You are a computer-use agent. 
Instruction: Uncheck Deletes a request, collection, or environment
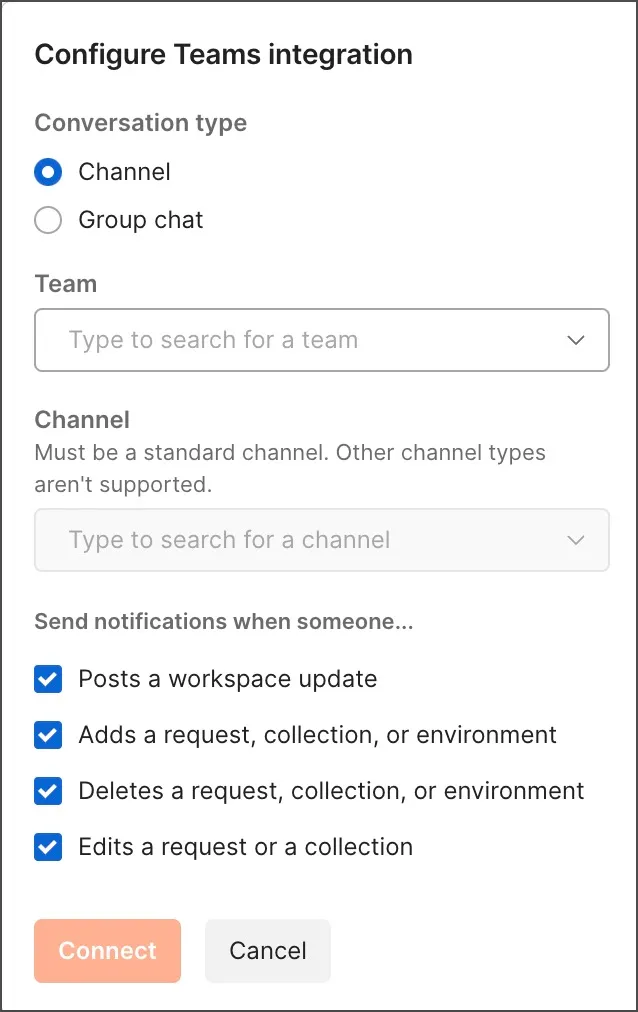tap(48, 791)
